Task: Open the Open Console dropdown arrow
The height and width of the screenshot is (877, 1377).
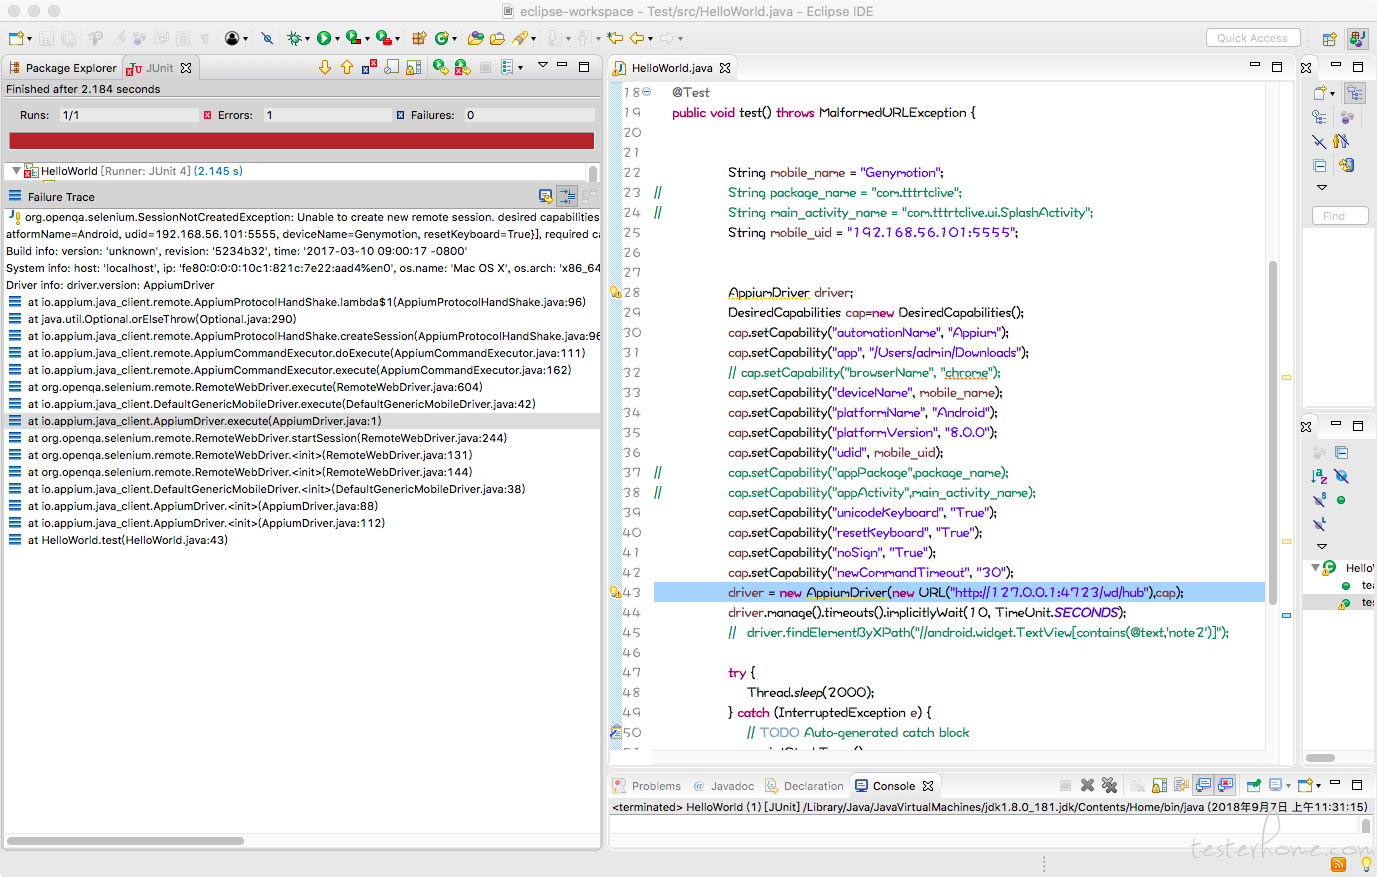Action: coord(1318,786)
